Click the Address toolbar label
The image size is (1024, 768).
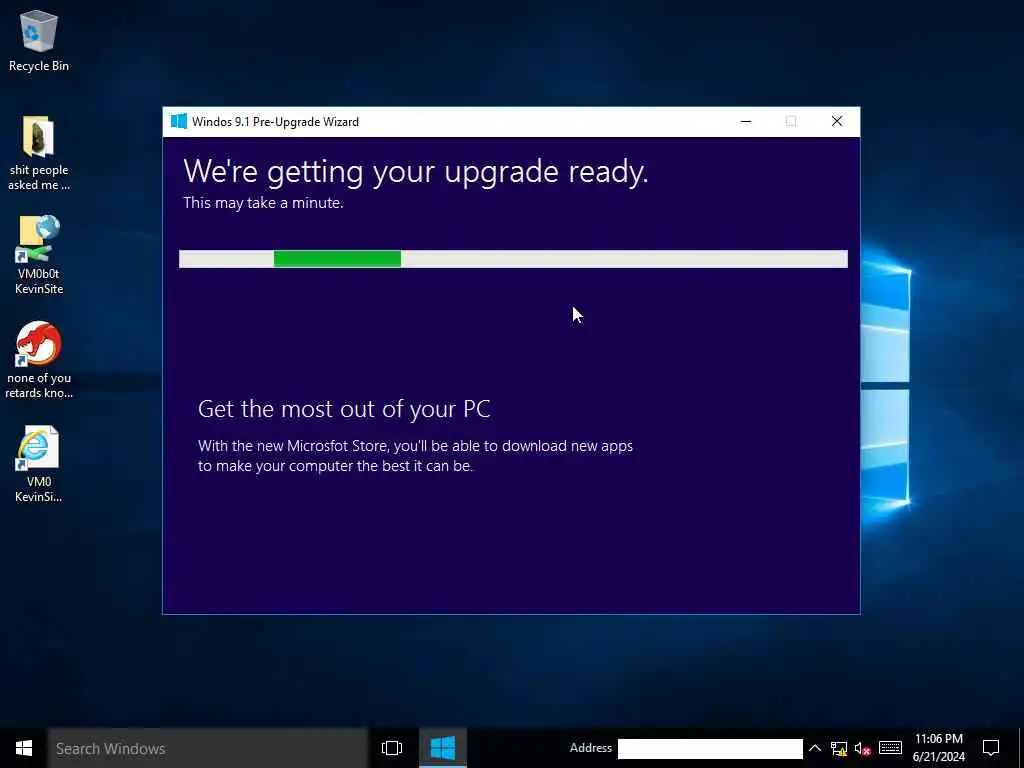point(590,748)
